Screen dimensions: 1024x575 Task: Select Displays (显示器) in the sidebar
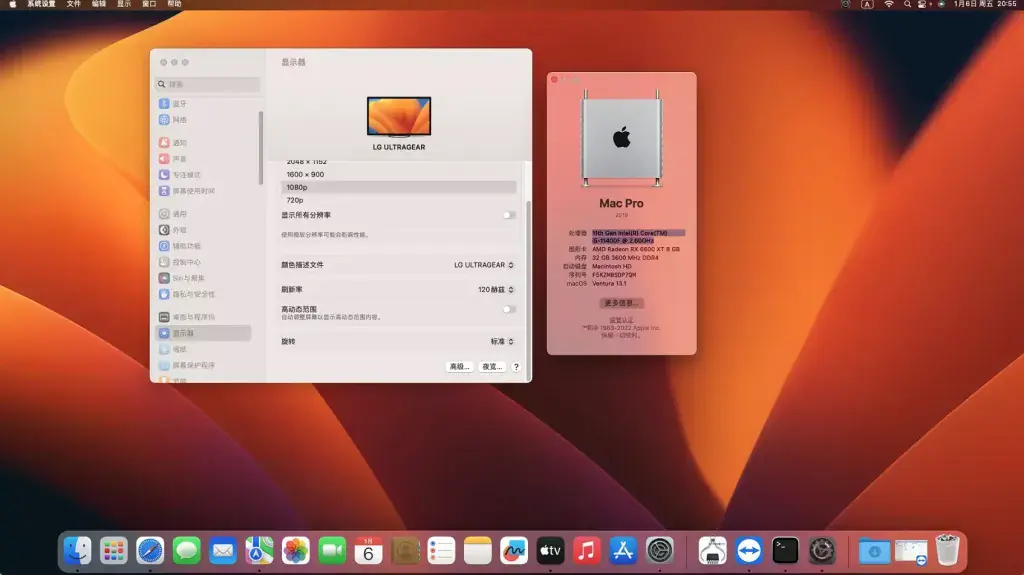(204, 333)
